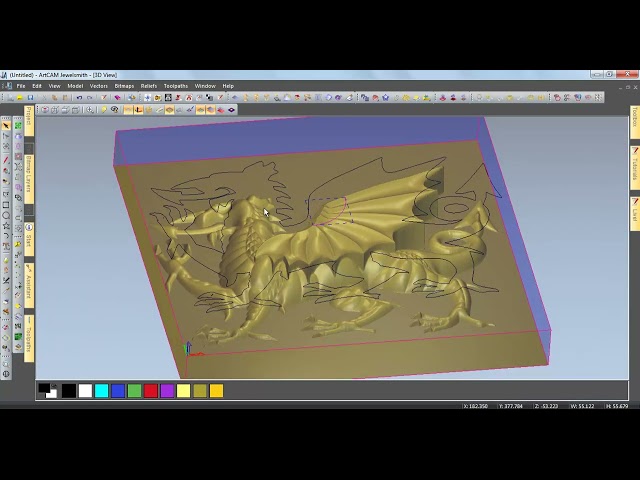Open the Edit menu
Screen dimensions: 640x480
tap(37, 86)
